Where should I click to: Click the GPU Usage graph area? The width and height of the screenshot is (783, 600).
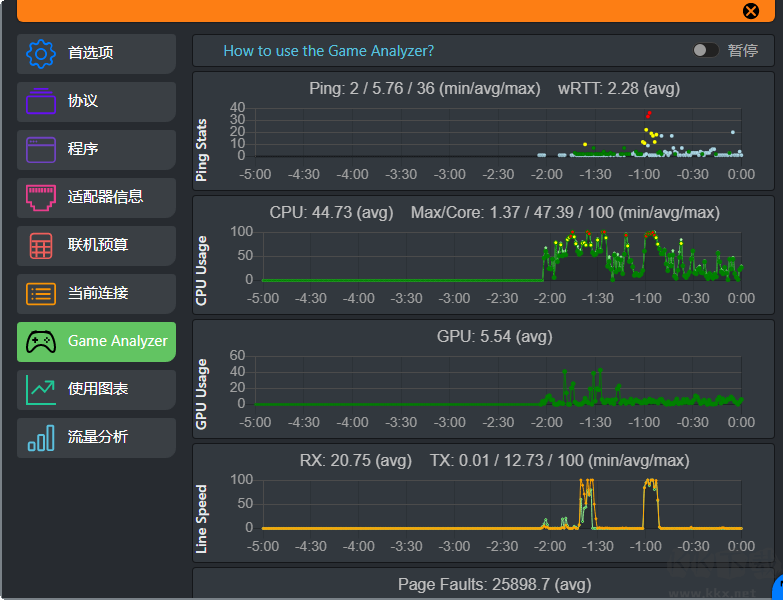coord(498,380)
